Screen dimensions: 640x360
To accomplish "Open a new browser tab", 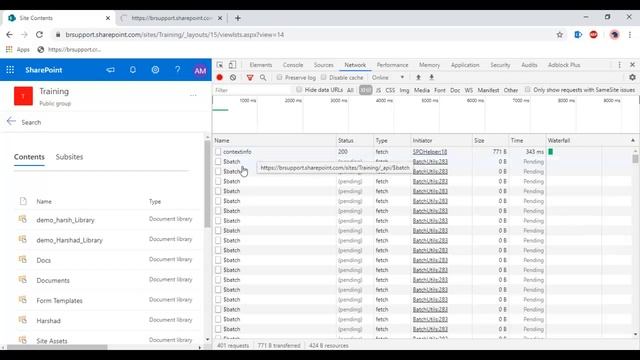I will 238,18.
